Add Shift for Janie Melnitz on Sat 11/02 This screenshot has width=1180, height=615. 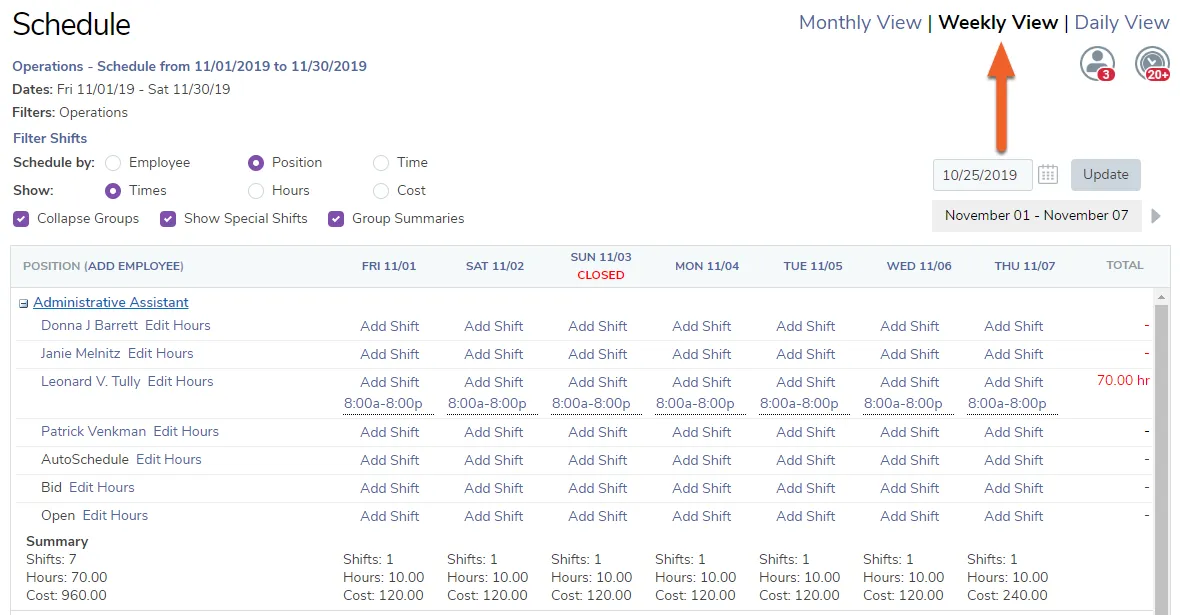pyautogui.click(x=493, y=355)
